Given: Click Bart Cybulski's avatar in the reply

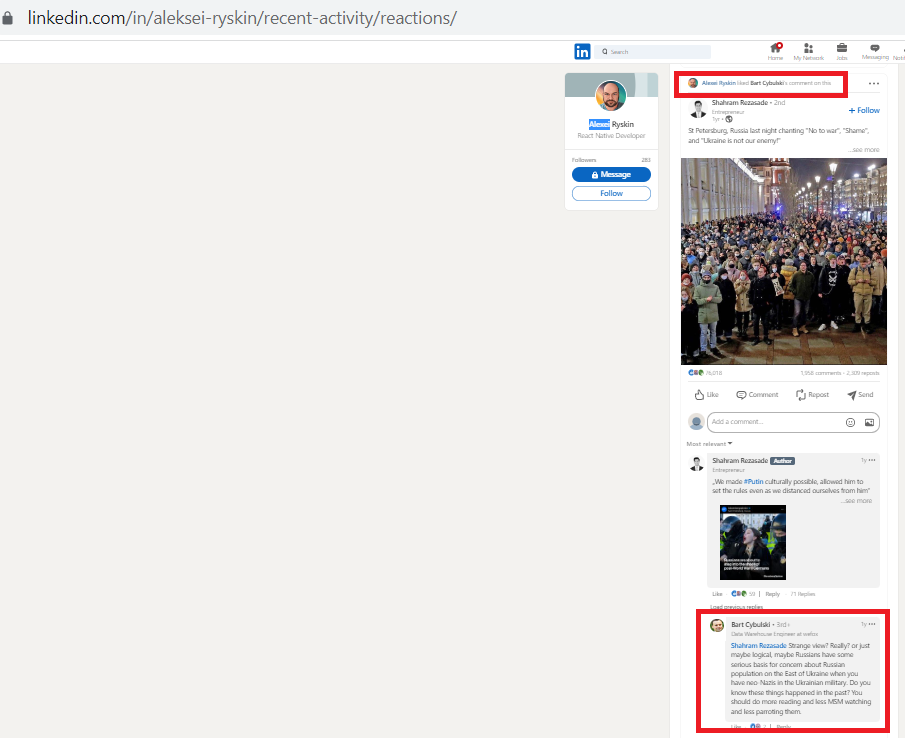Looking at the screenshot, I should click(x=717, y=625).
